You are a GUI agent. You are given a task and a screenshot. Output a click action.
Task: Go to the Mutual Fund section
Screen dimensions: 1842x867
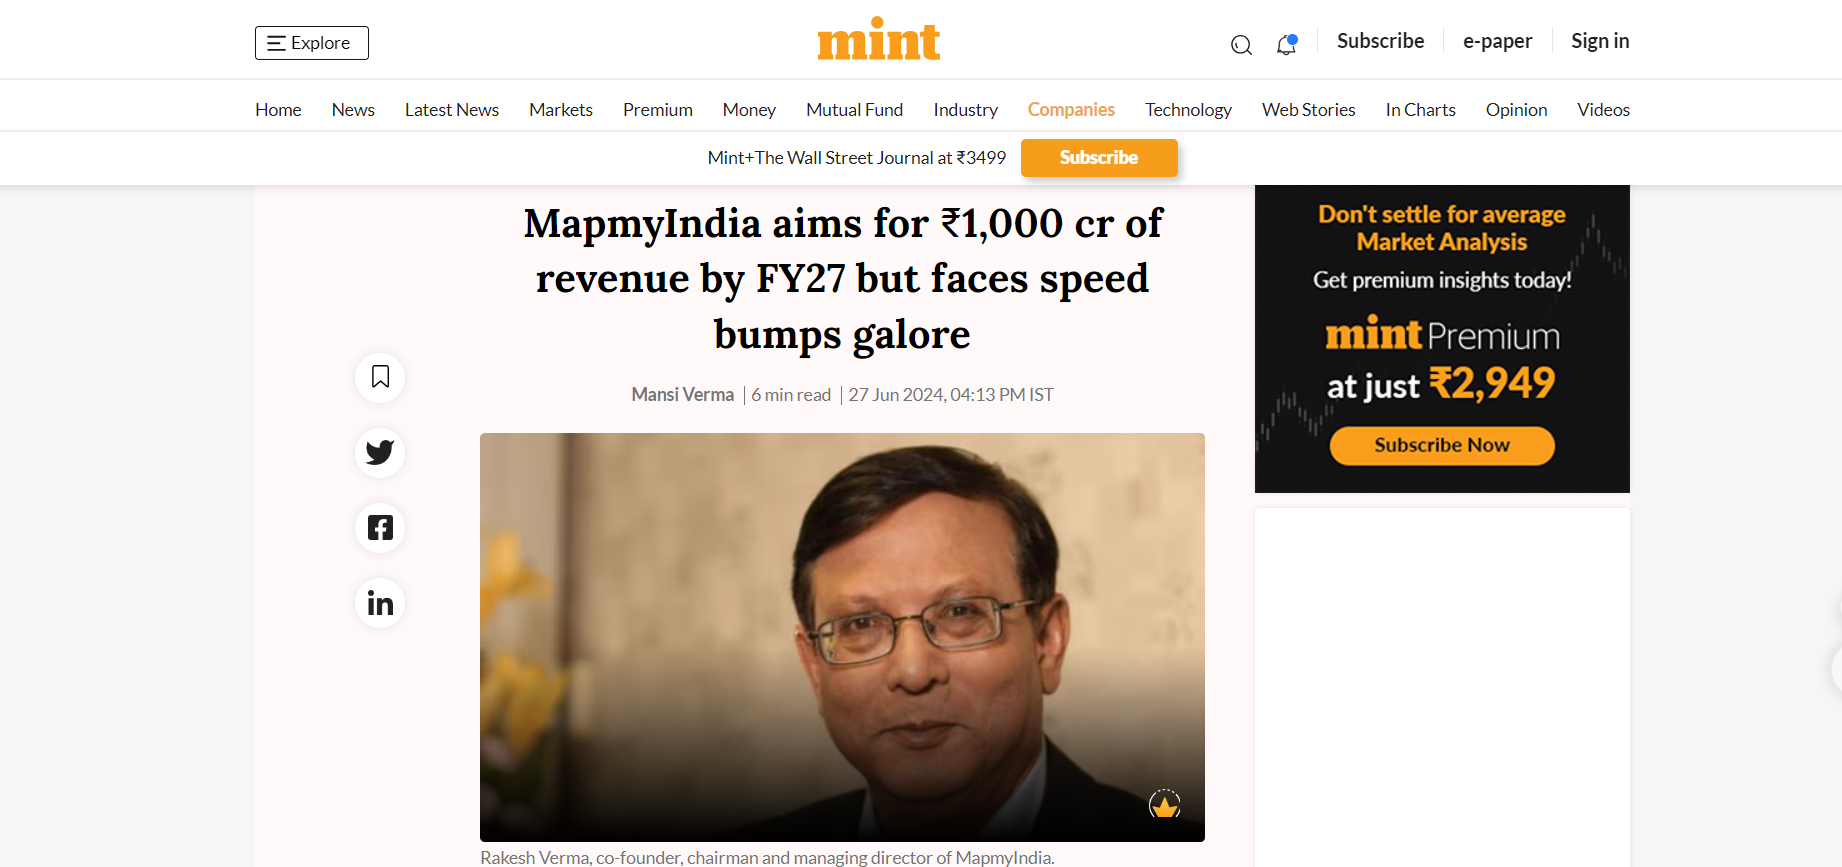coord(854,110)
